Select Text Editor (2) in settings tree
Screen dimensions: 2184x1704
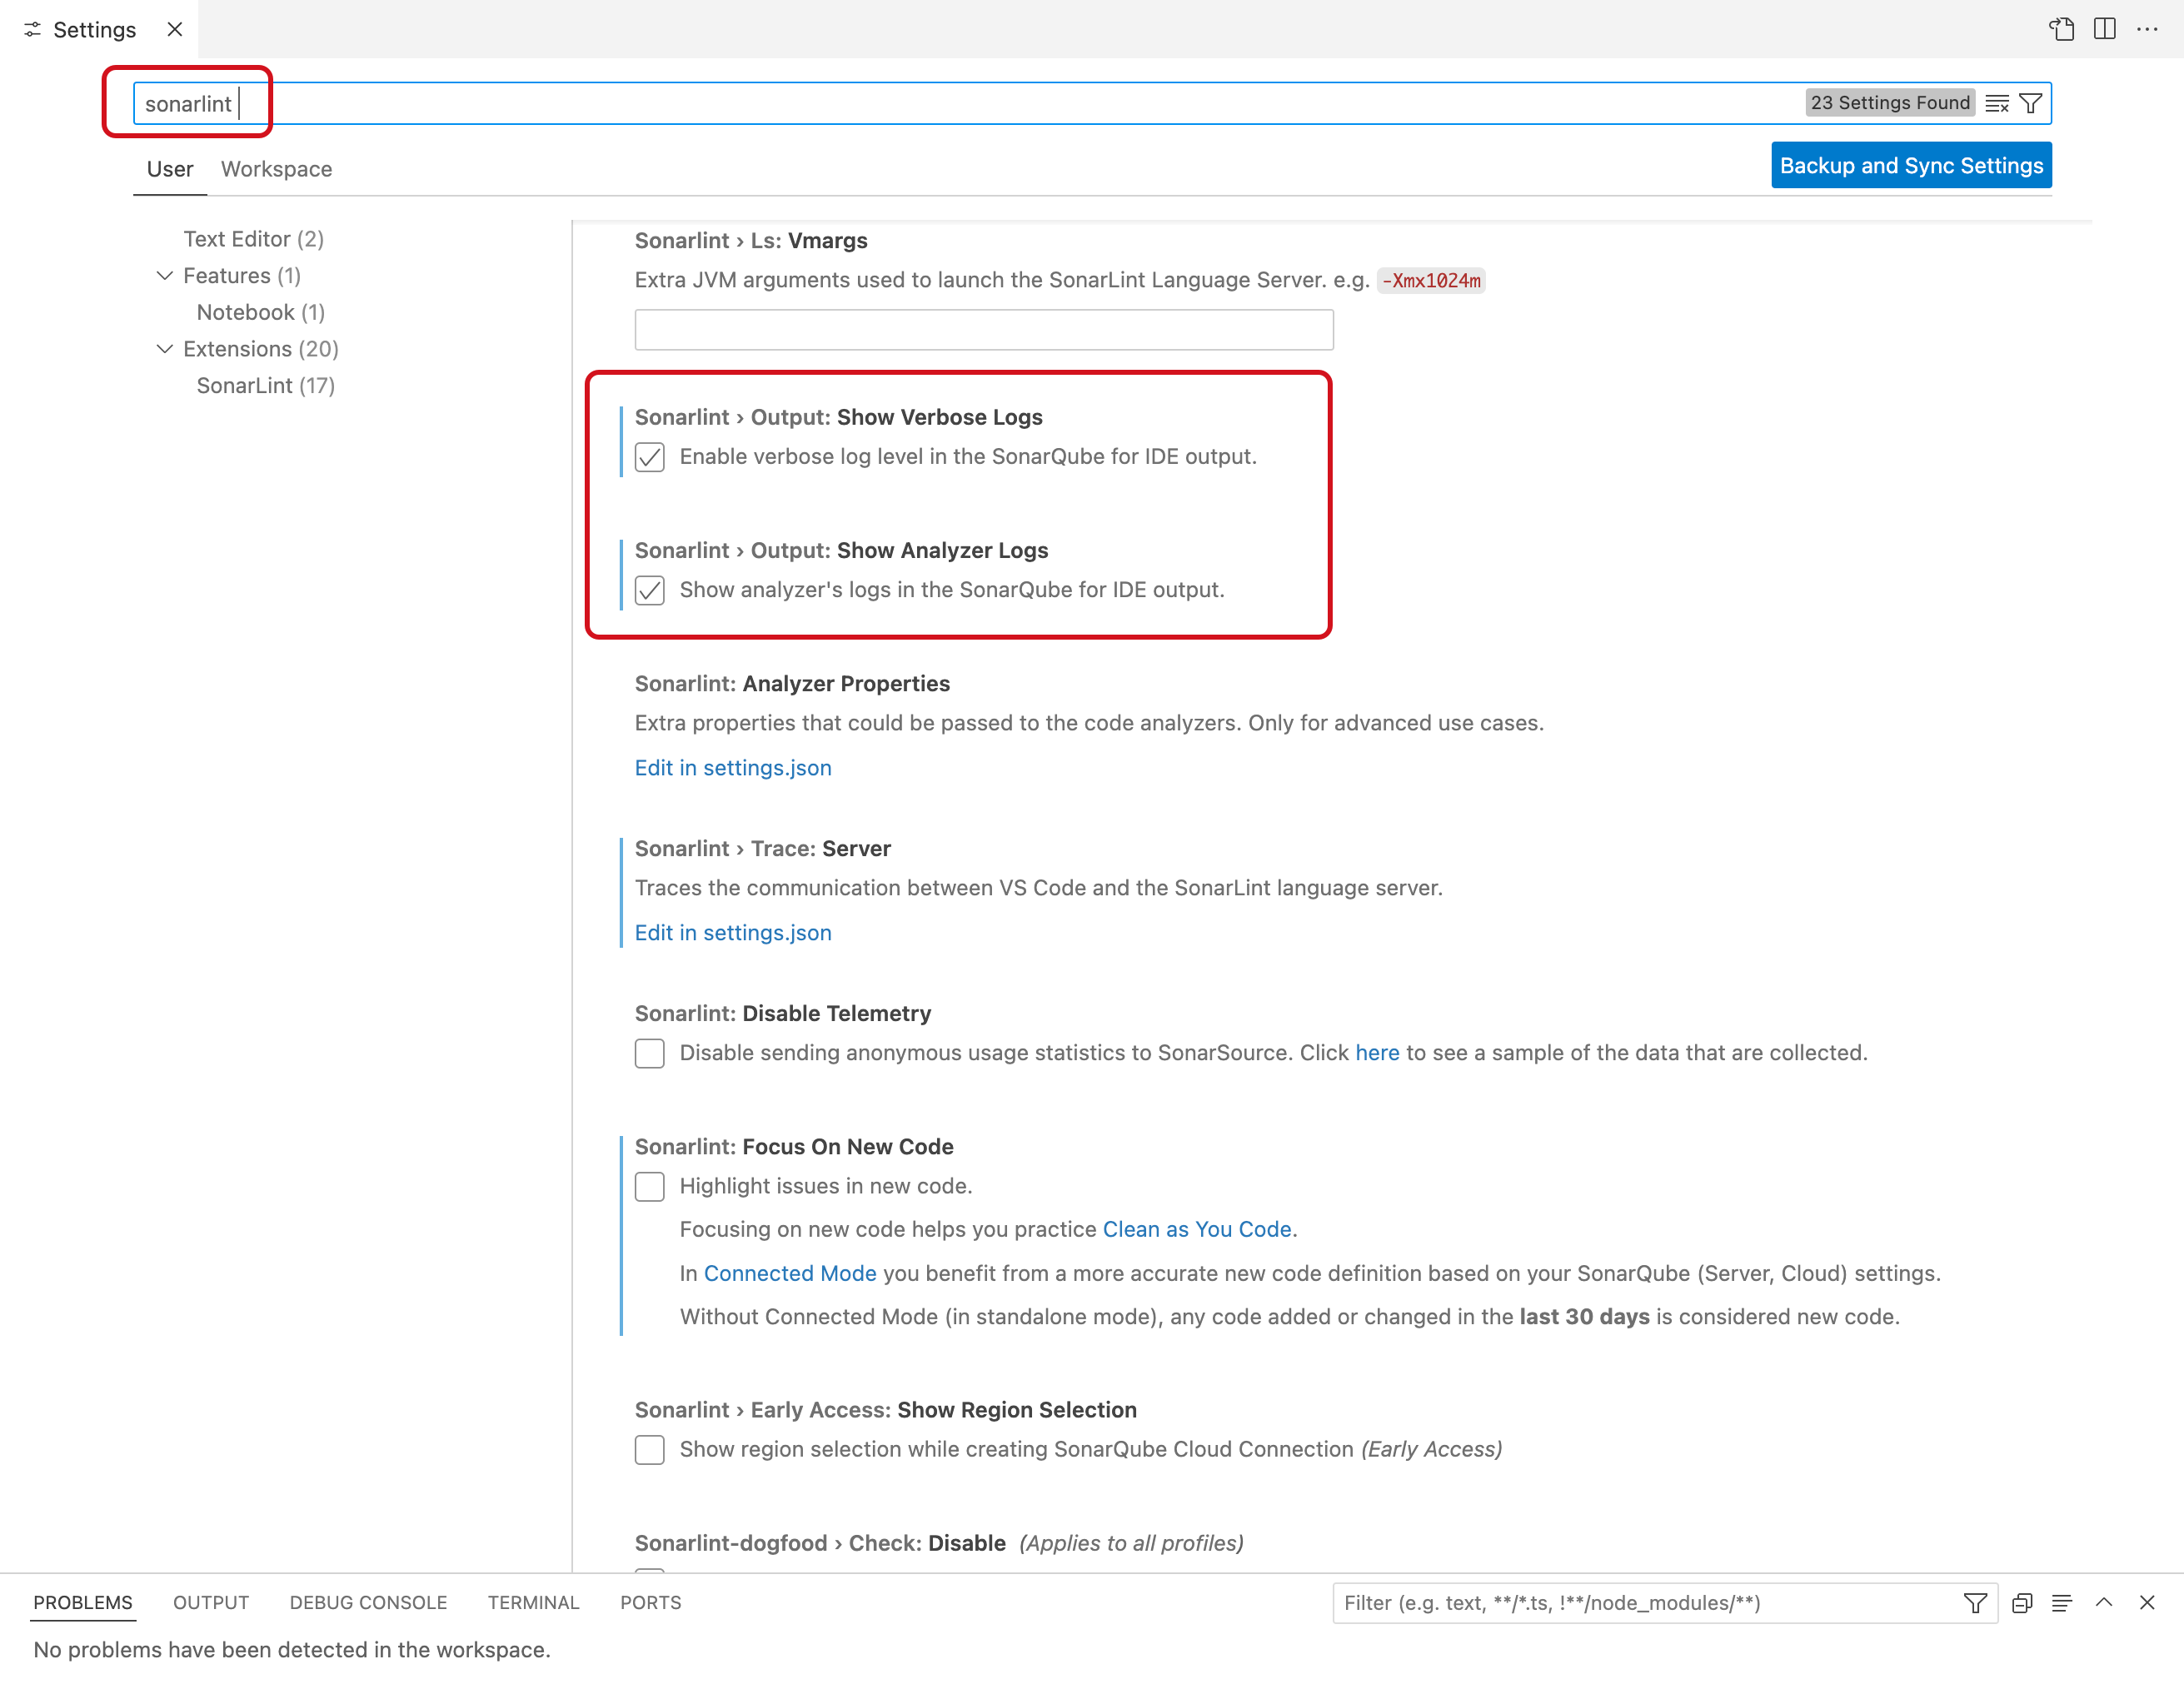[x=254, y=239]
